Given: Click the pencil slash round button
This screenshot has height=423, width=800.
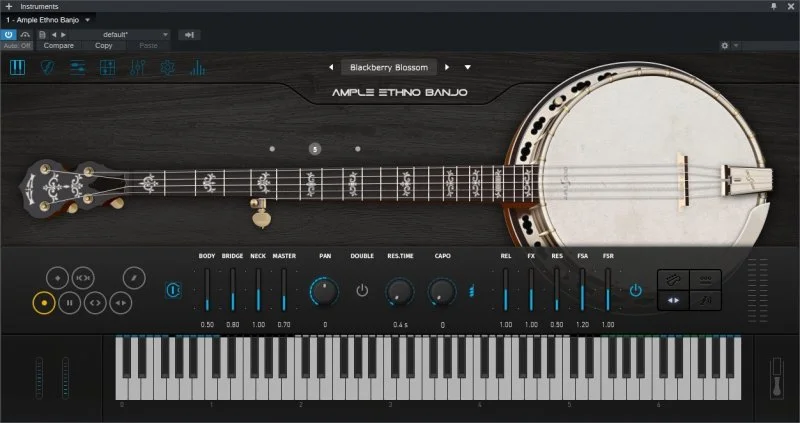Looking at the screenshot, I should (134, 278).
